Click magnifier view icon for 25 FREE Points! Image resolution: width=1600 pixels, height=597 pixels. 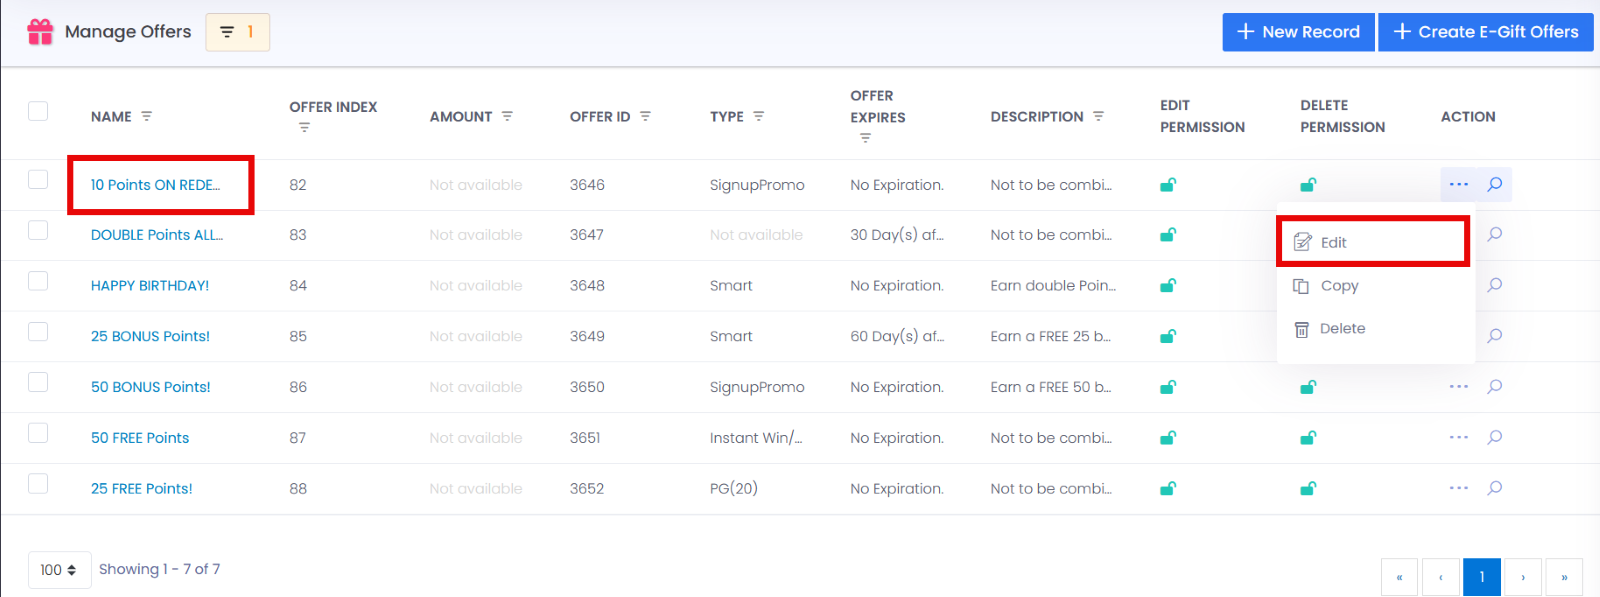tap(1495, 489)
